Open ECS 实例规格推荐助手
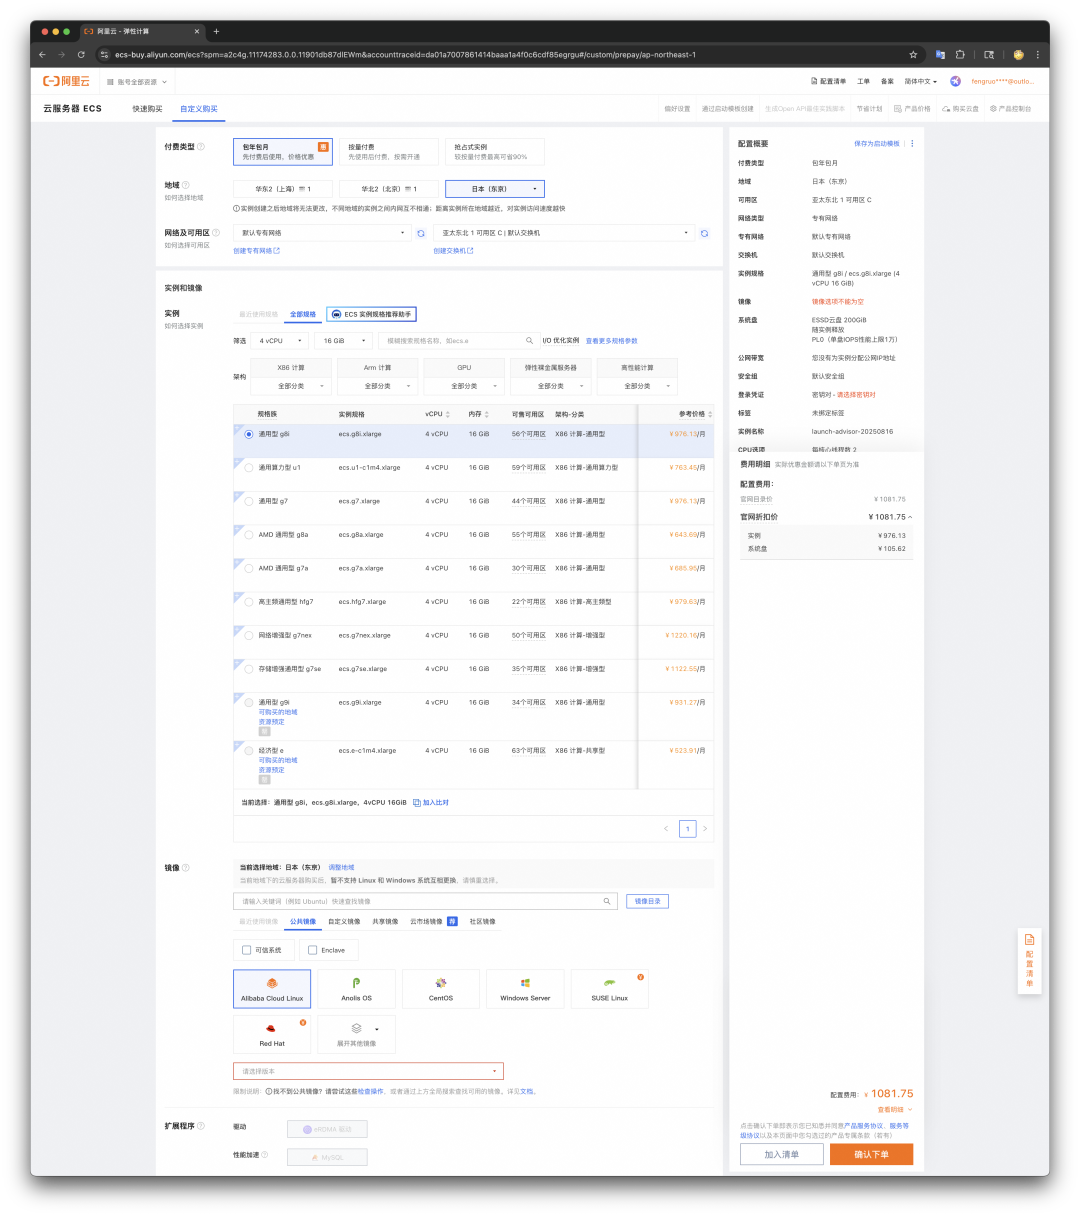Viewport: 1080px width, 1216px height. pos(370,314)
